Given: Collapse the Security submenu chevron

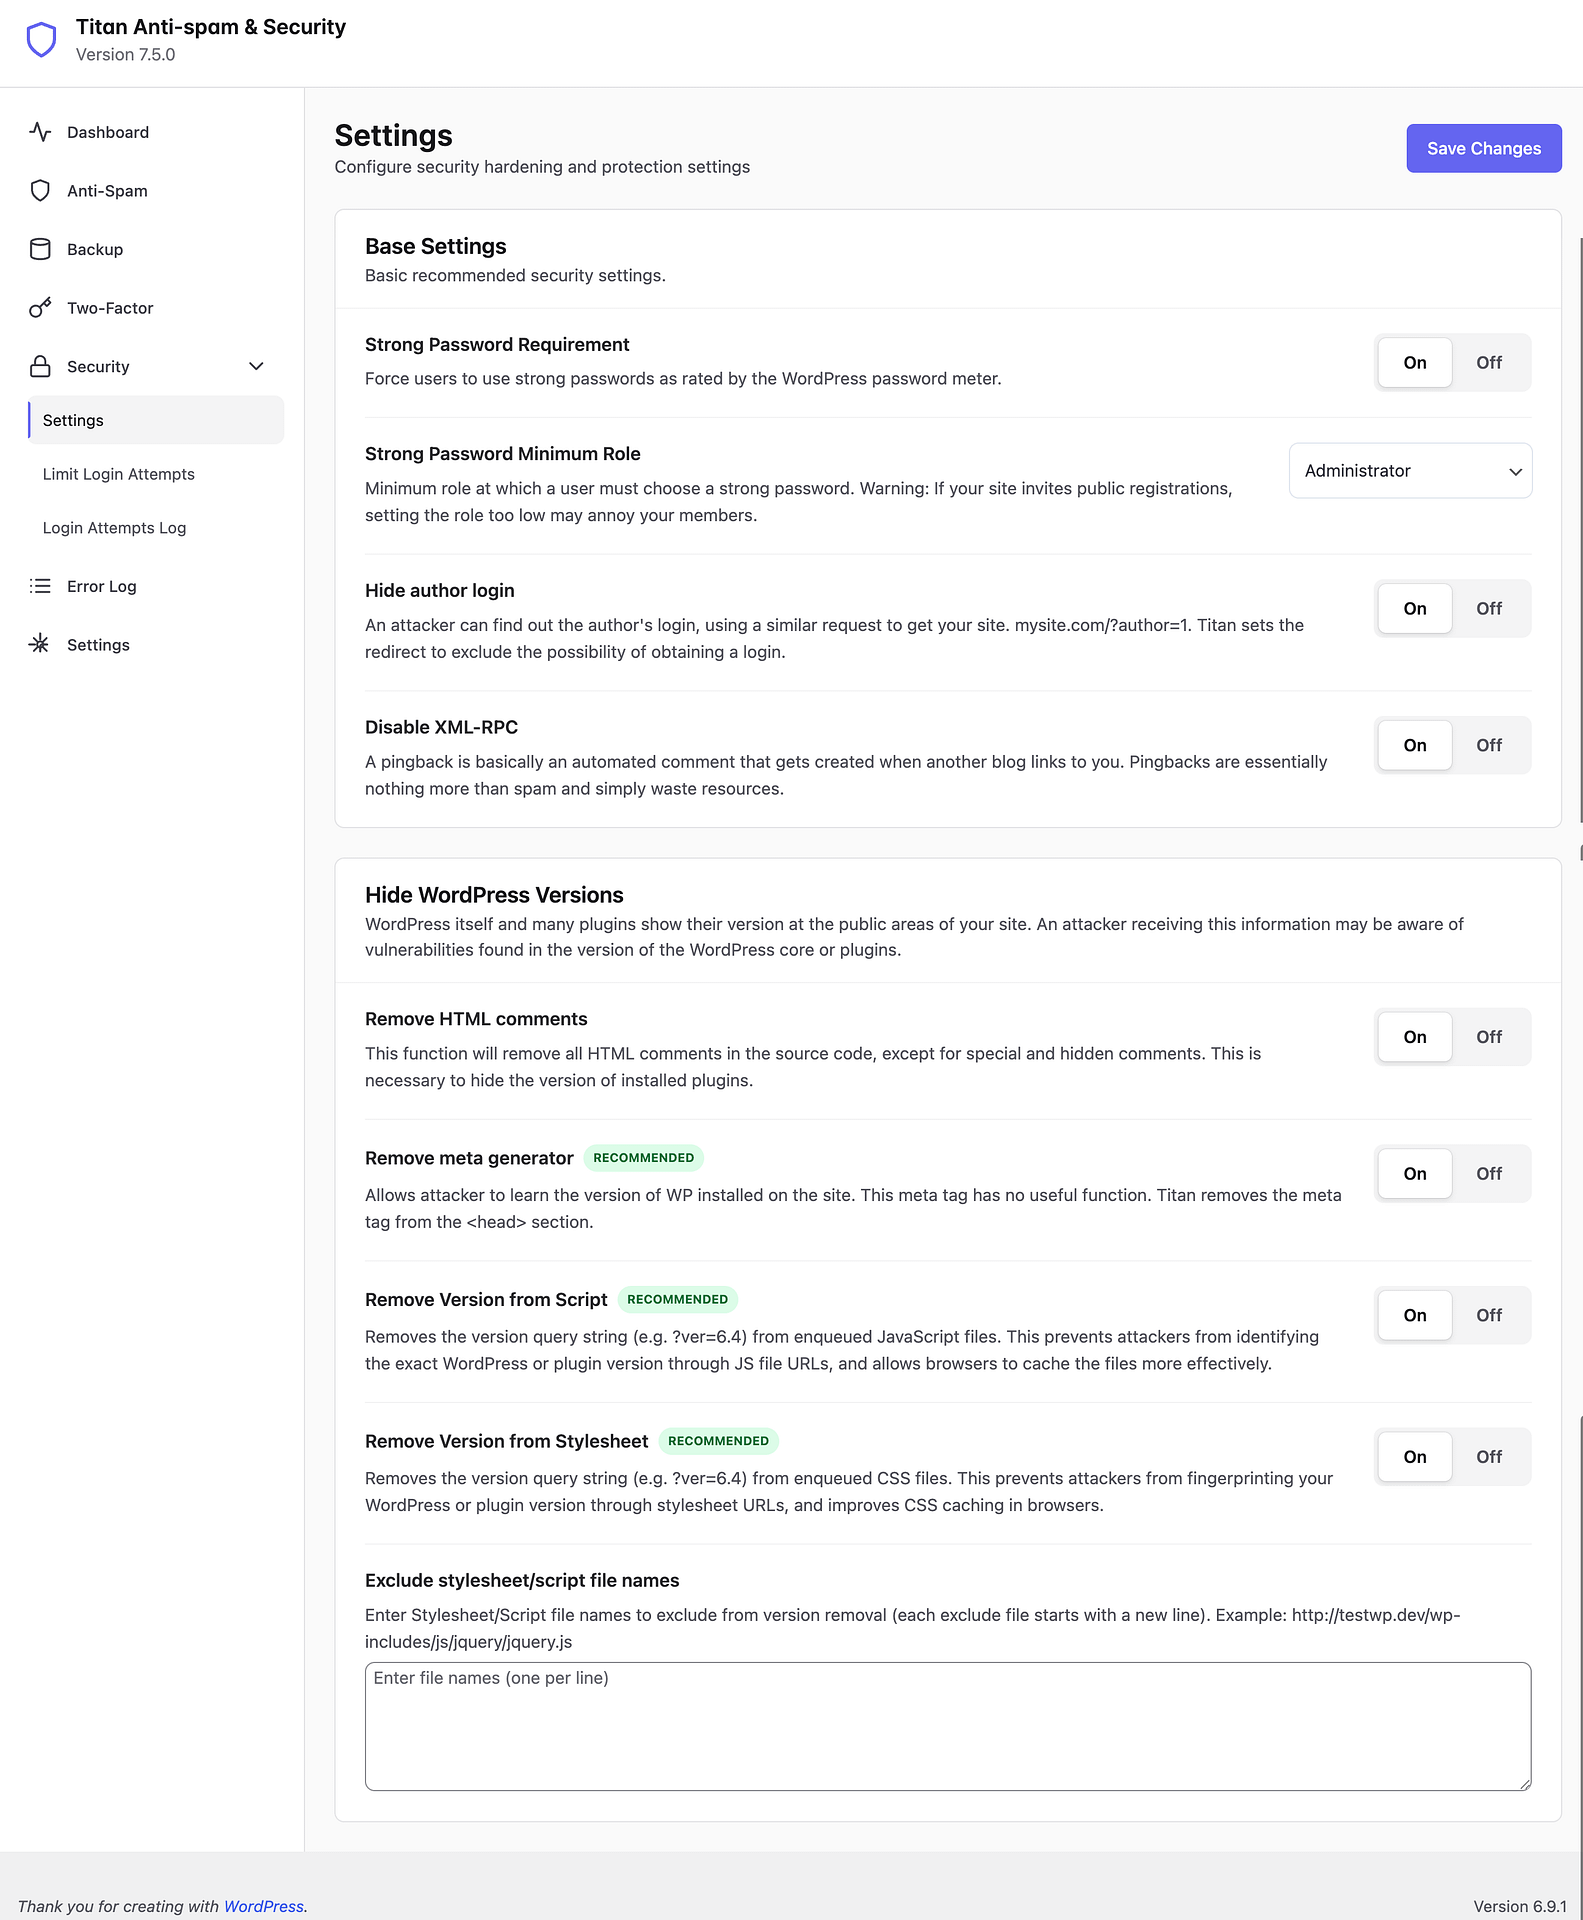Looking at the screenshot, I should point(256,367).
